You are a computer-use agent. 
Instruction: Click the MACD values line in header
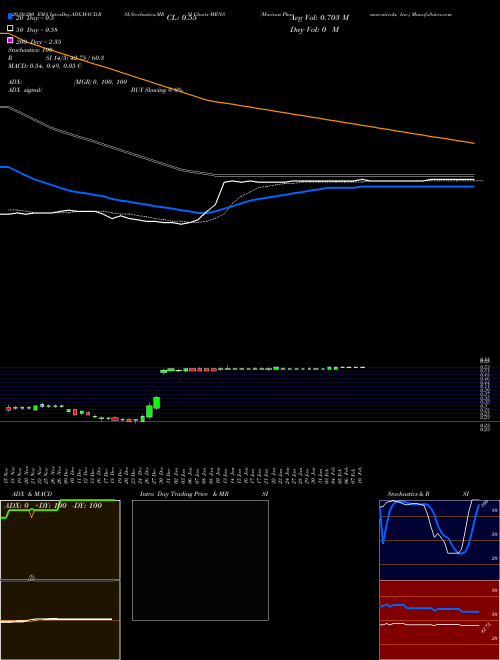[x=45, y=66]
